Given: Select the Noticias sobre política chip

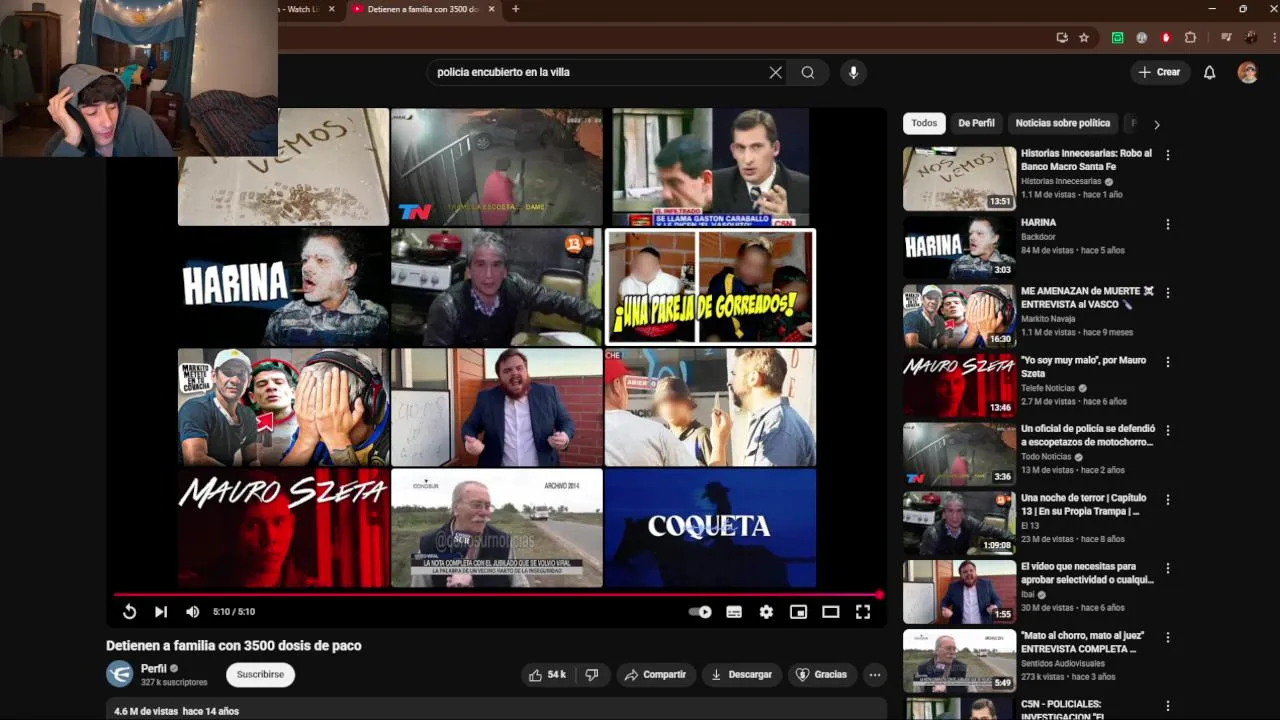Looking at the screenshot, I should pyautogui.click(x=1063, y=123).
